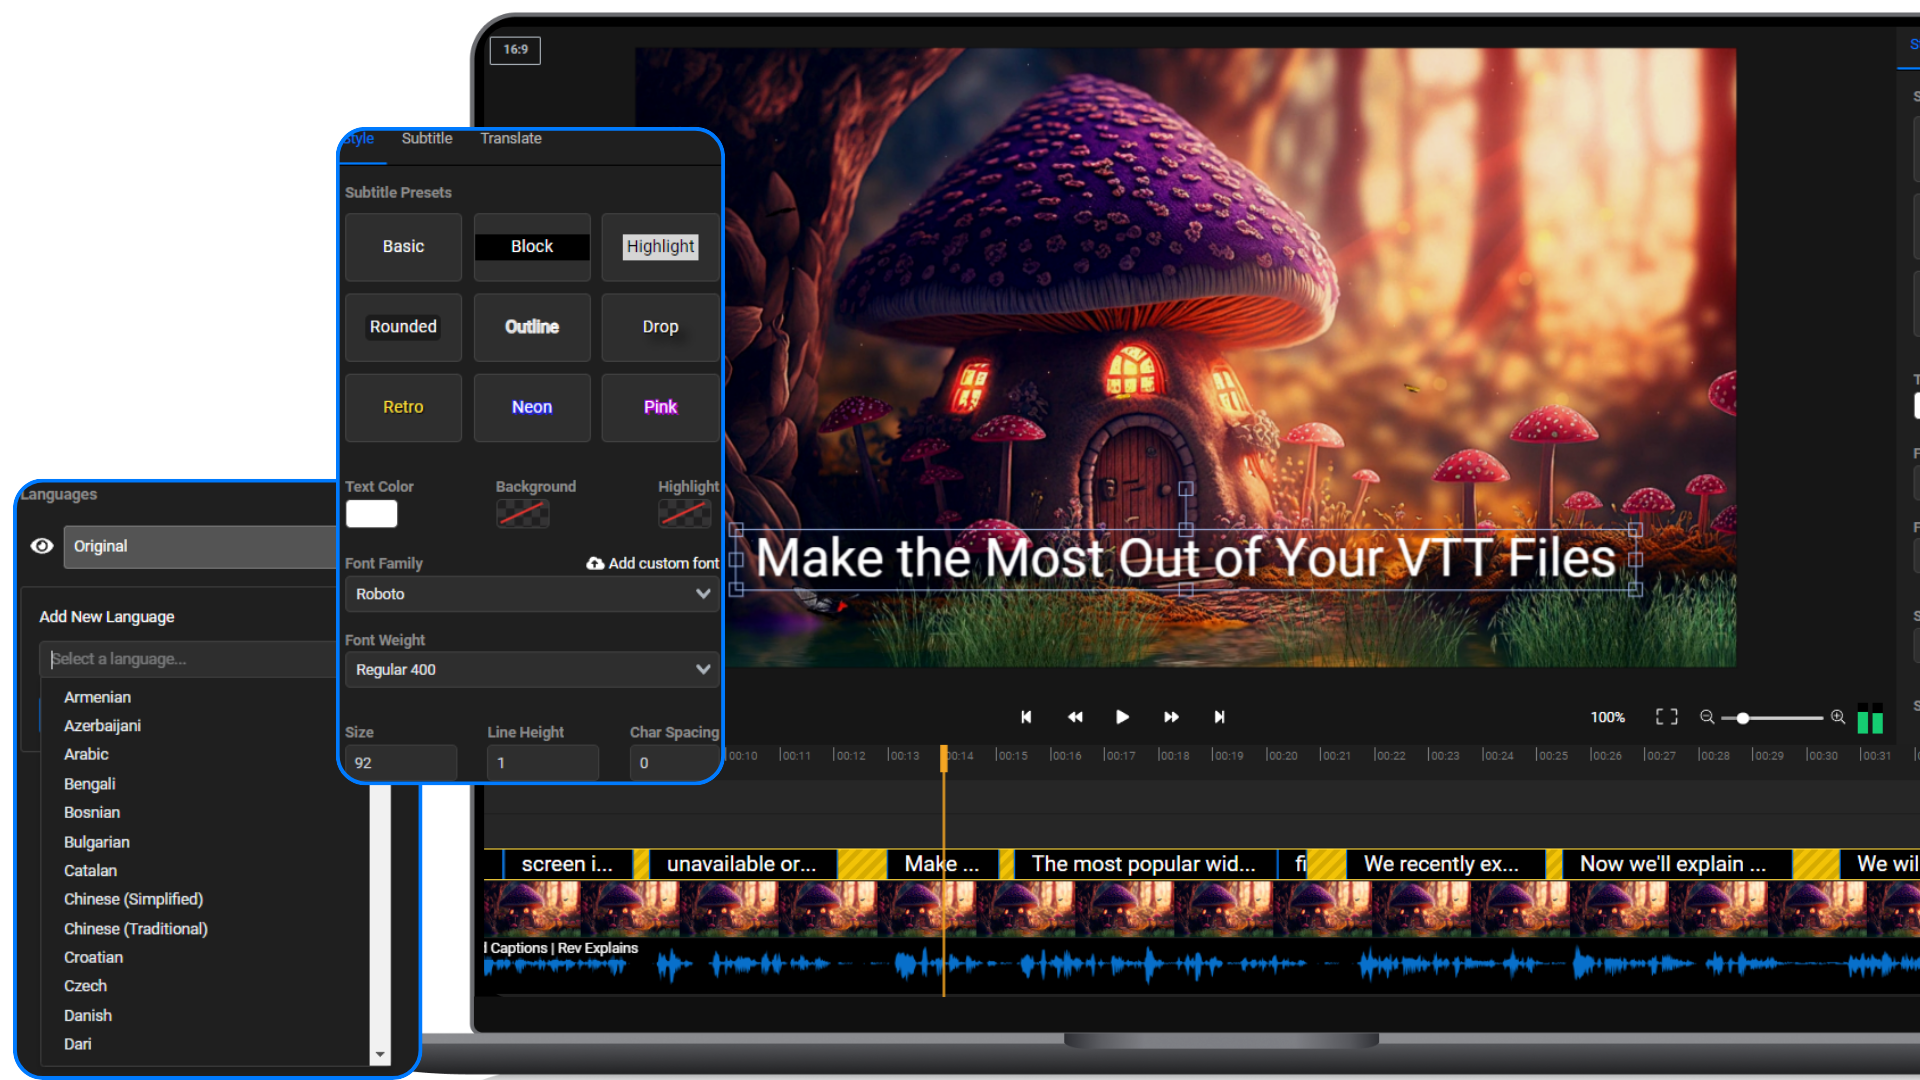Skip to the end of the timeline
The height and width of the screenshot is (1080, 1920).
coord(1219,717)
